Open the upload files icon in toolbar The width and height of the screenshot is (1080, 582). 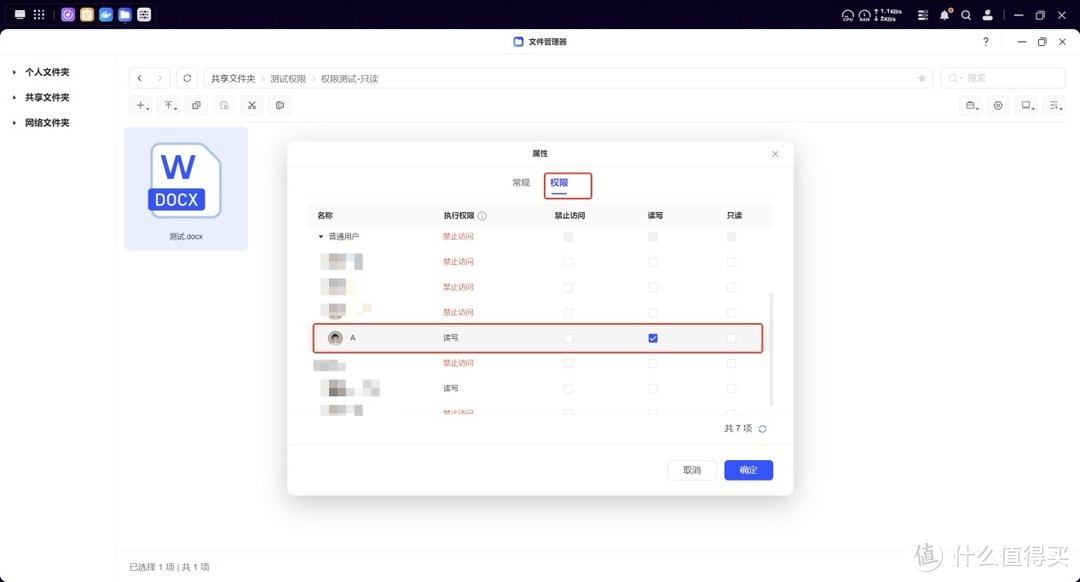(x=168, y=105)
